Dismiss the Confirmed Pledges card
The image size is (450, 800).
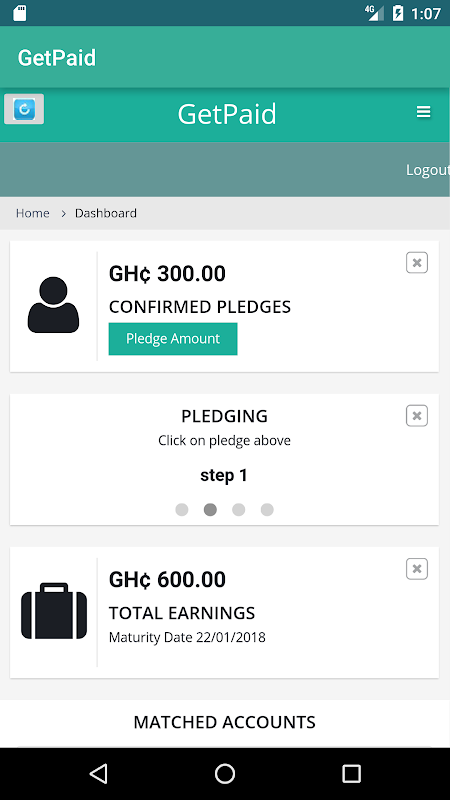pos(417,263)
